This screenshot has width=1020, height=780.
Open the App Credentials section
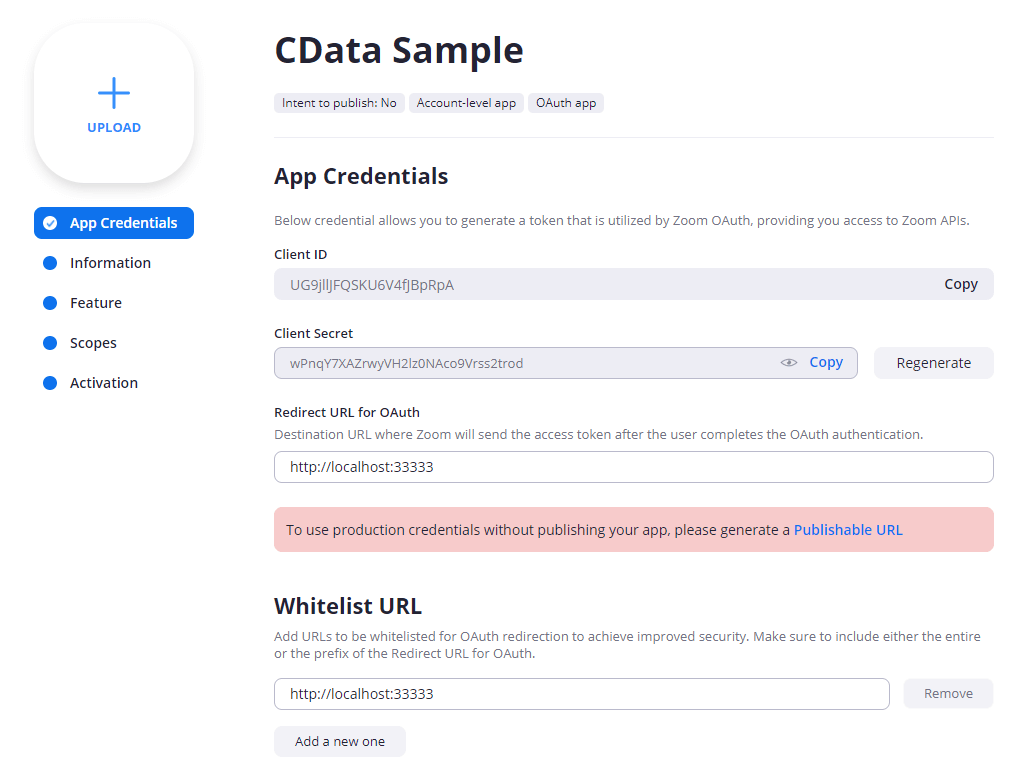[x=123, y=223]
